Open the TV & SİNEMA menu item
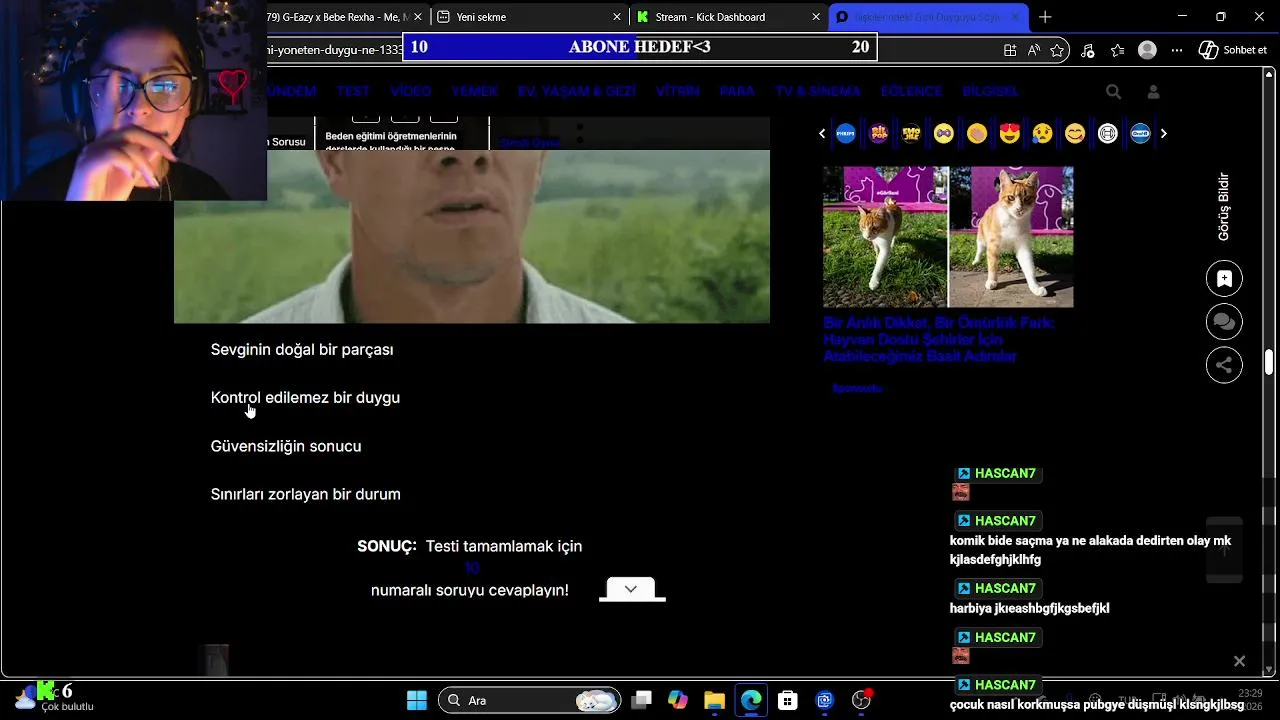 [x=817, y=91]
